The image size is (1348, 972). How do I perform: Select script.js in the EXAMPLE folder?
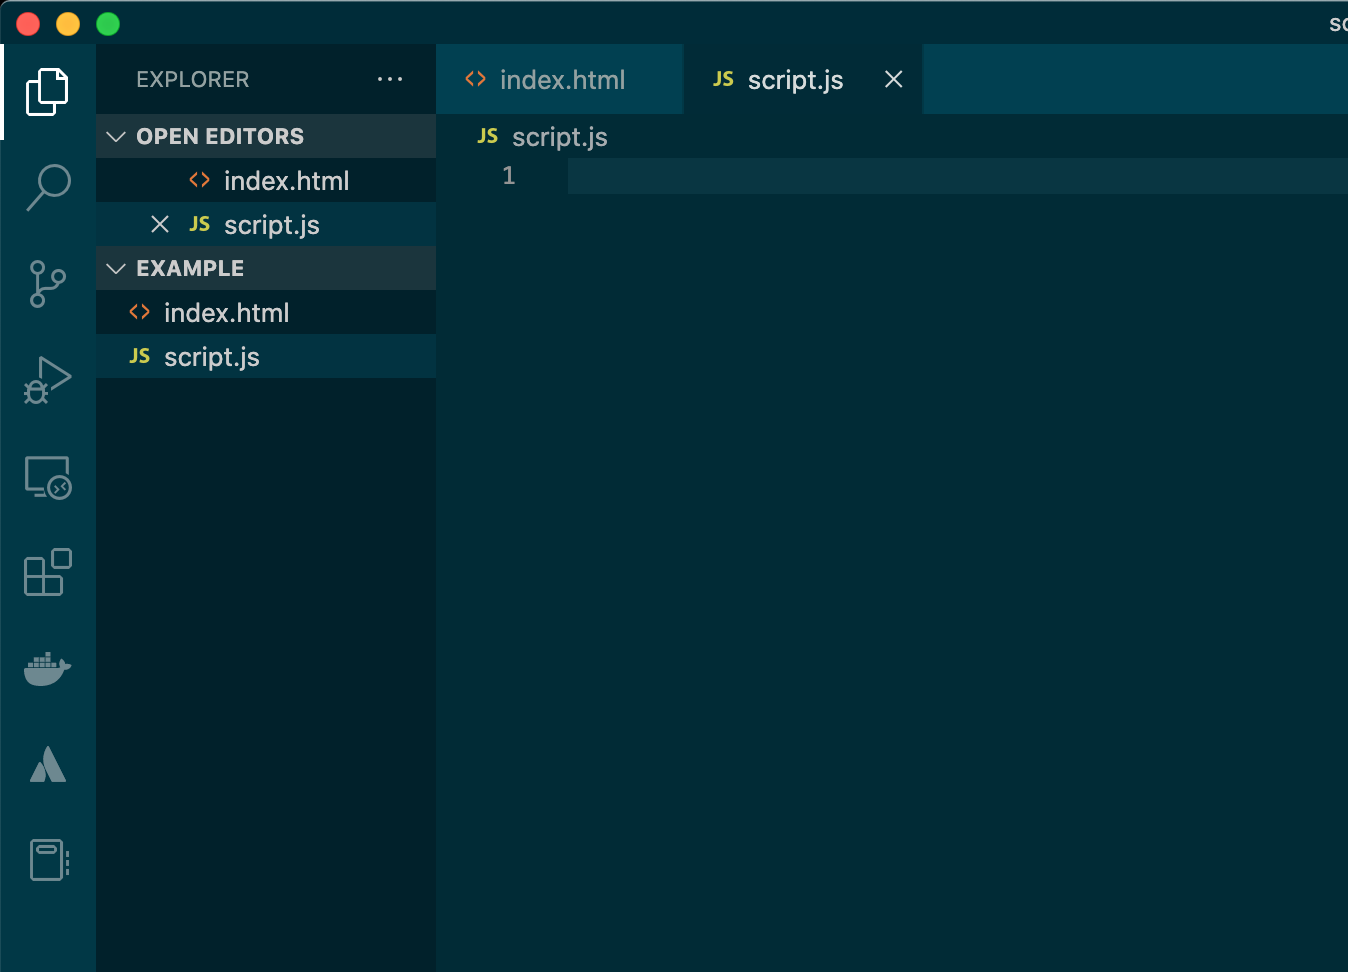212,356
